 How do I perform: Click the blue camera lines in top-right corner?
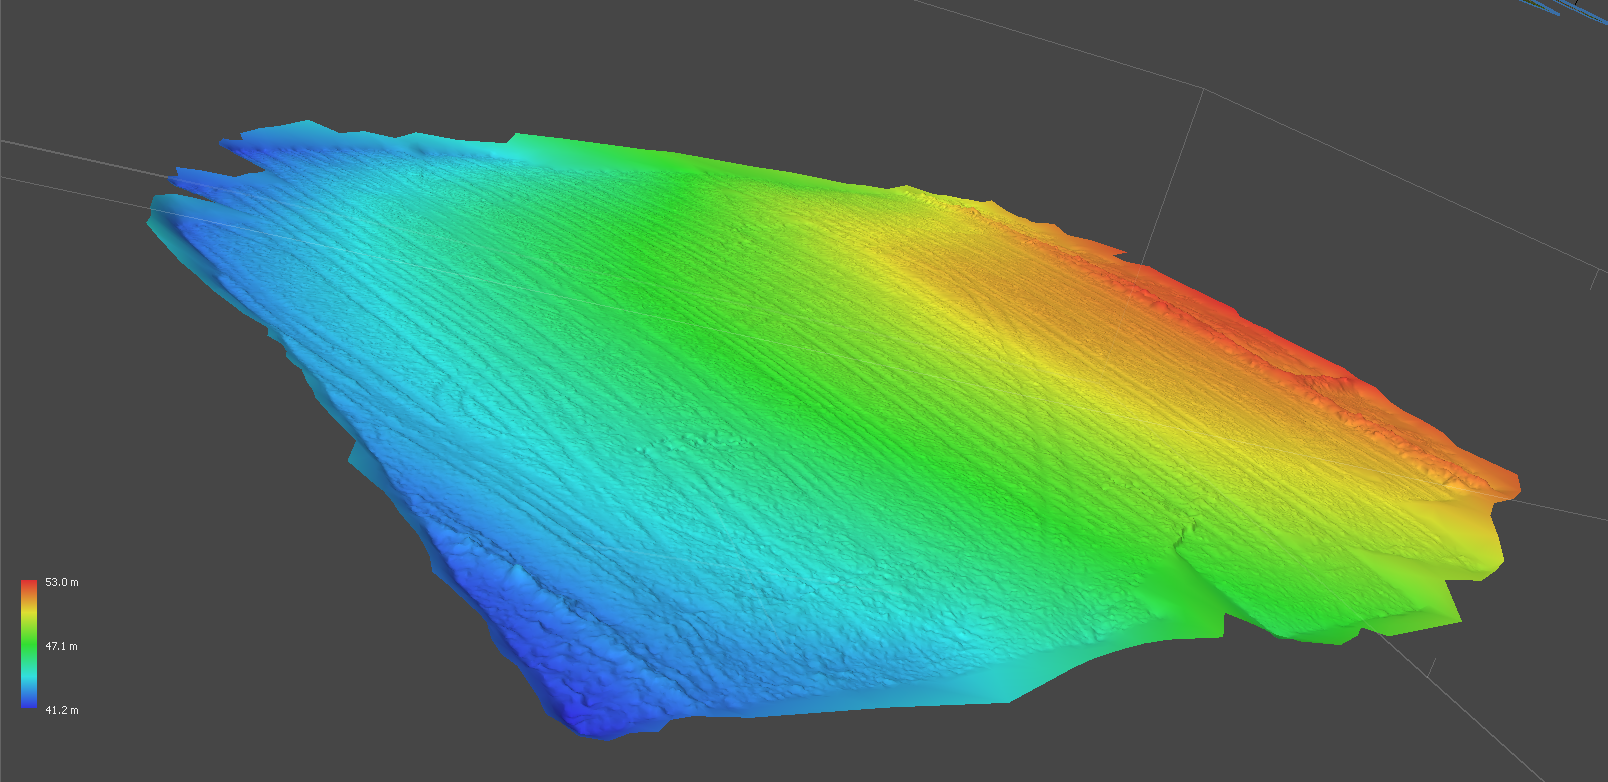point(1570,10)
